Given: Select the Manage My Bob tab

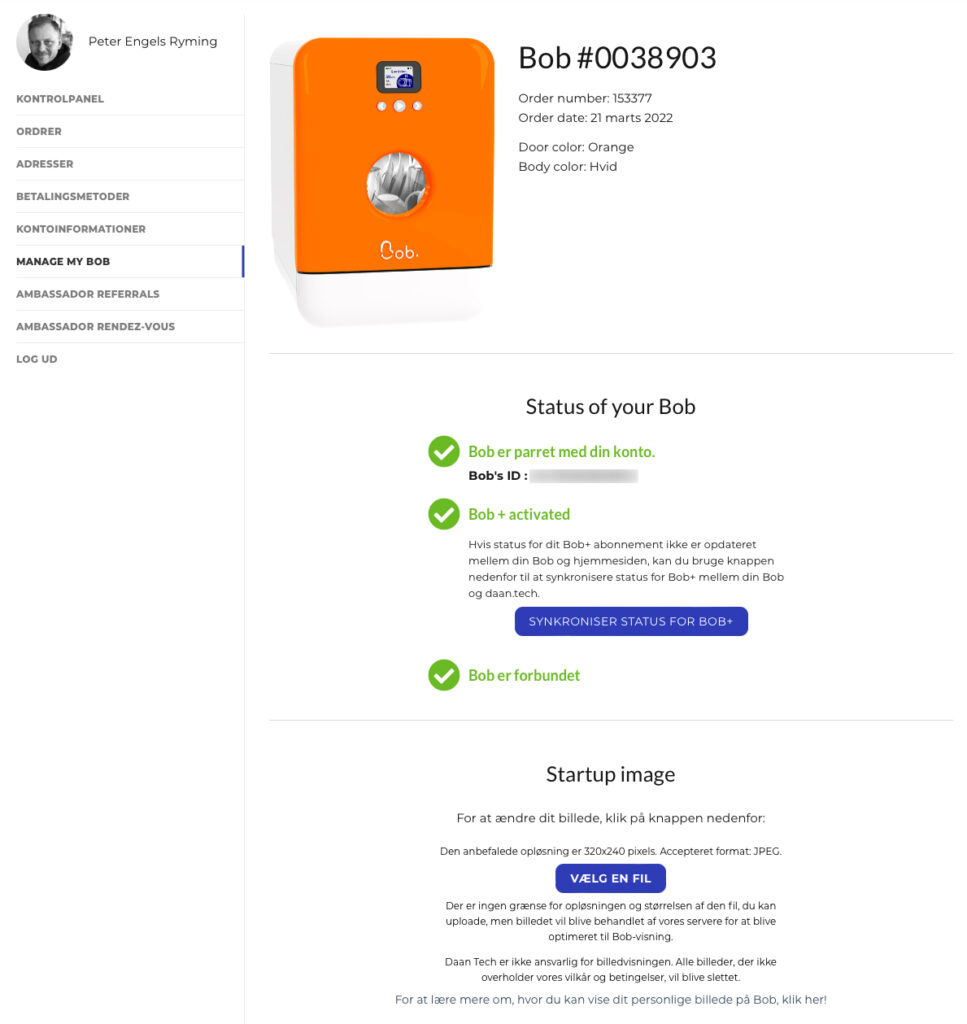Looking at the screenshot, I should coord(63,261).
